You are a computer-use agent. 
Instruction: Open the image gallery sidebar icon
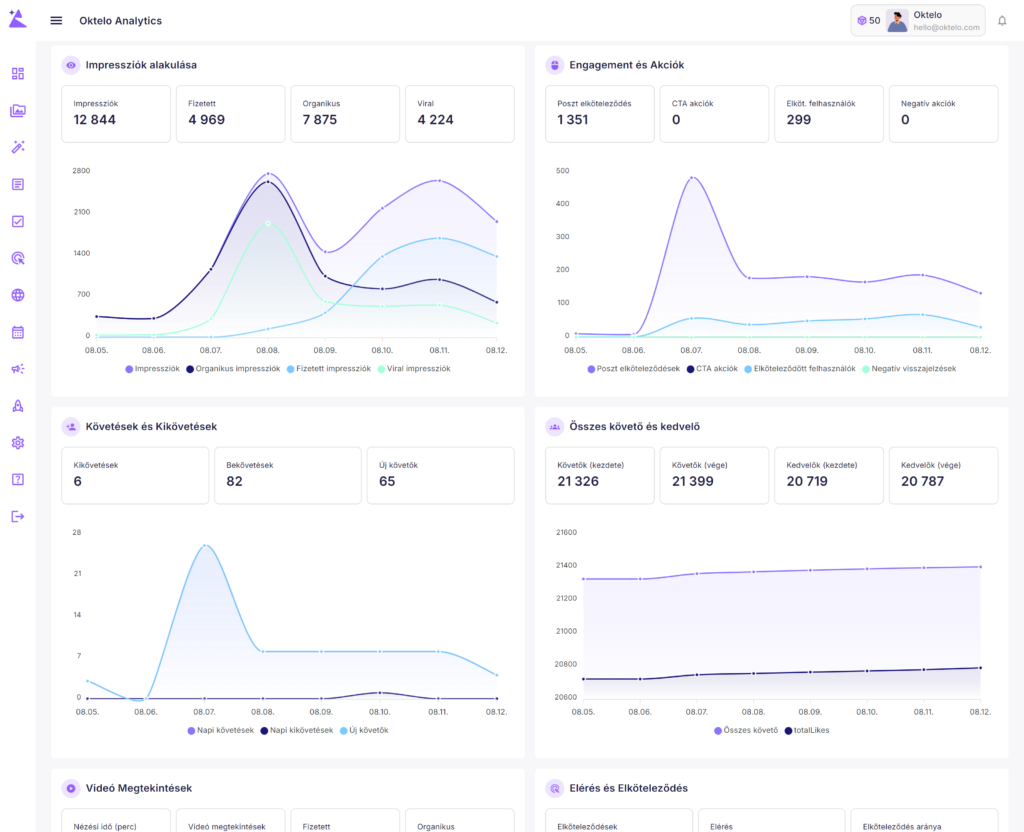pos(17,111)
